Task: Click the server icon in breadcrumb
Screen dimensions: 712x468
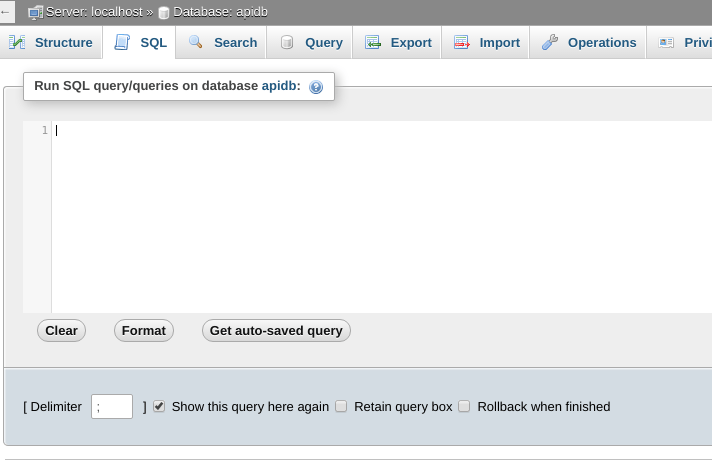Action: click(35, 12)
